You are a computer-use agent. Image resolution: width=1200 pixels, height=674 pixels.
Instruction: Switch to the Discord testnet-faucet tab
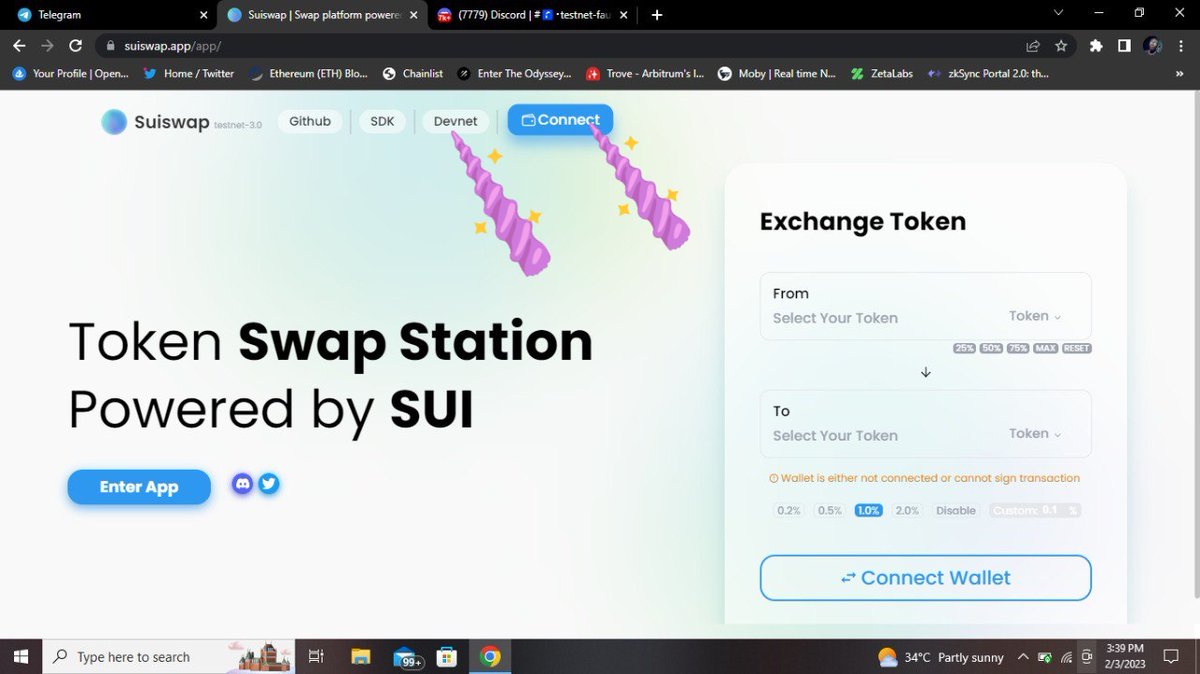(531, 15)
